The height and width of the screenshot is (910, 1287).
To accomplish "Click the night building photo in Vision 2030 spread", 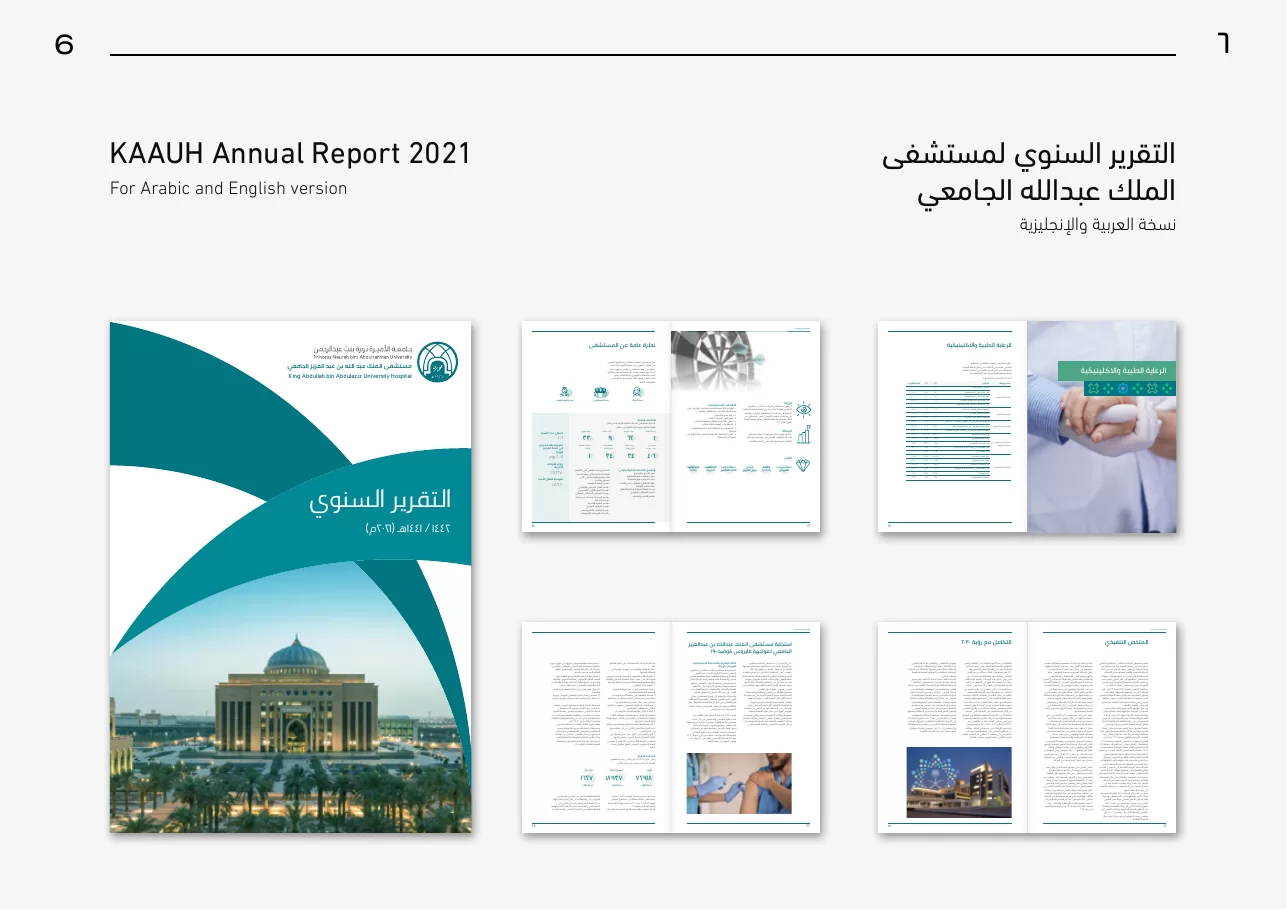I will click(958, 782).
